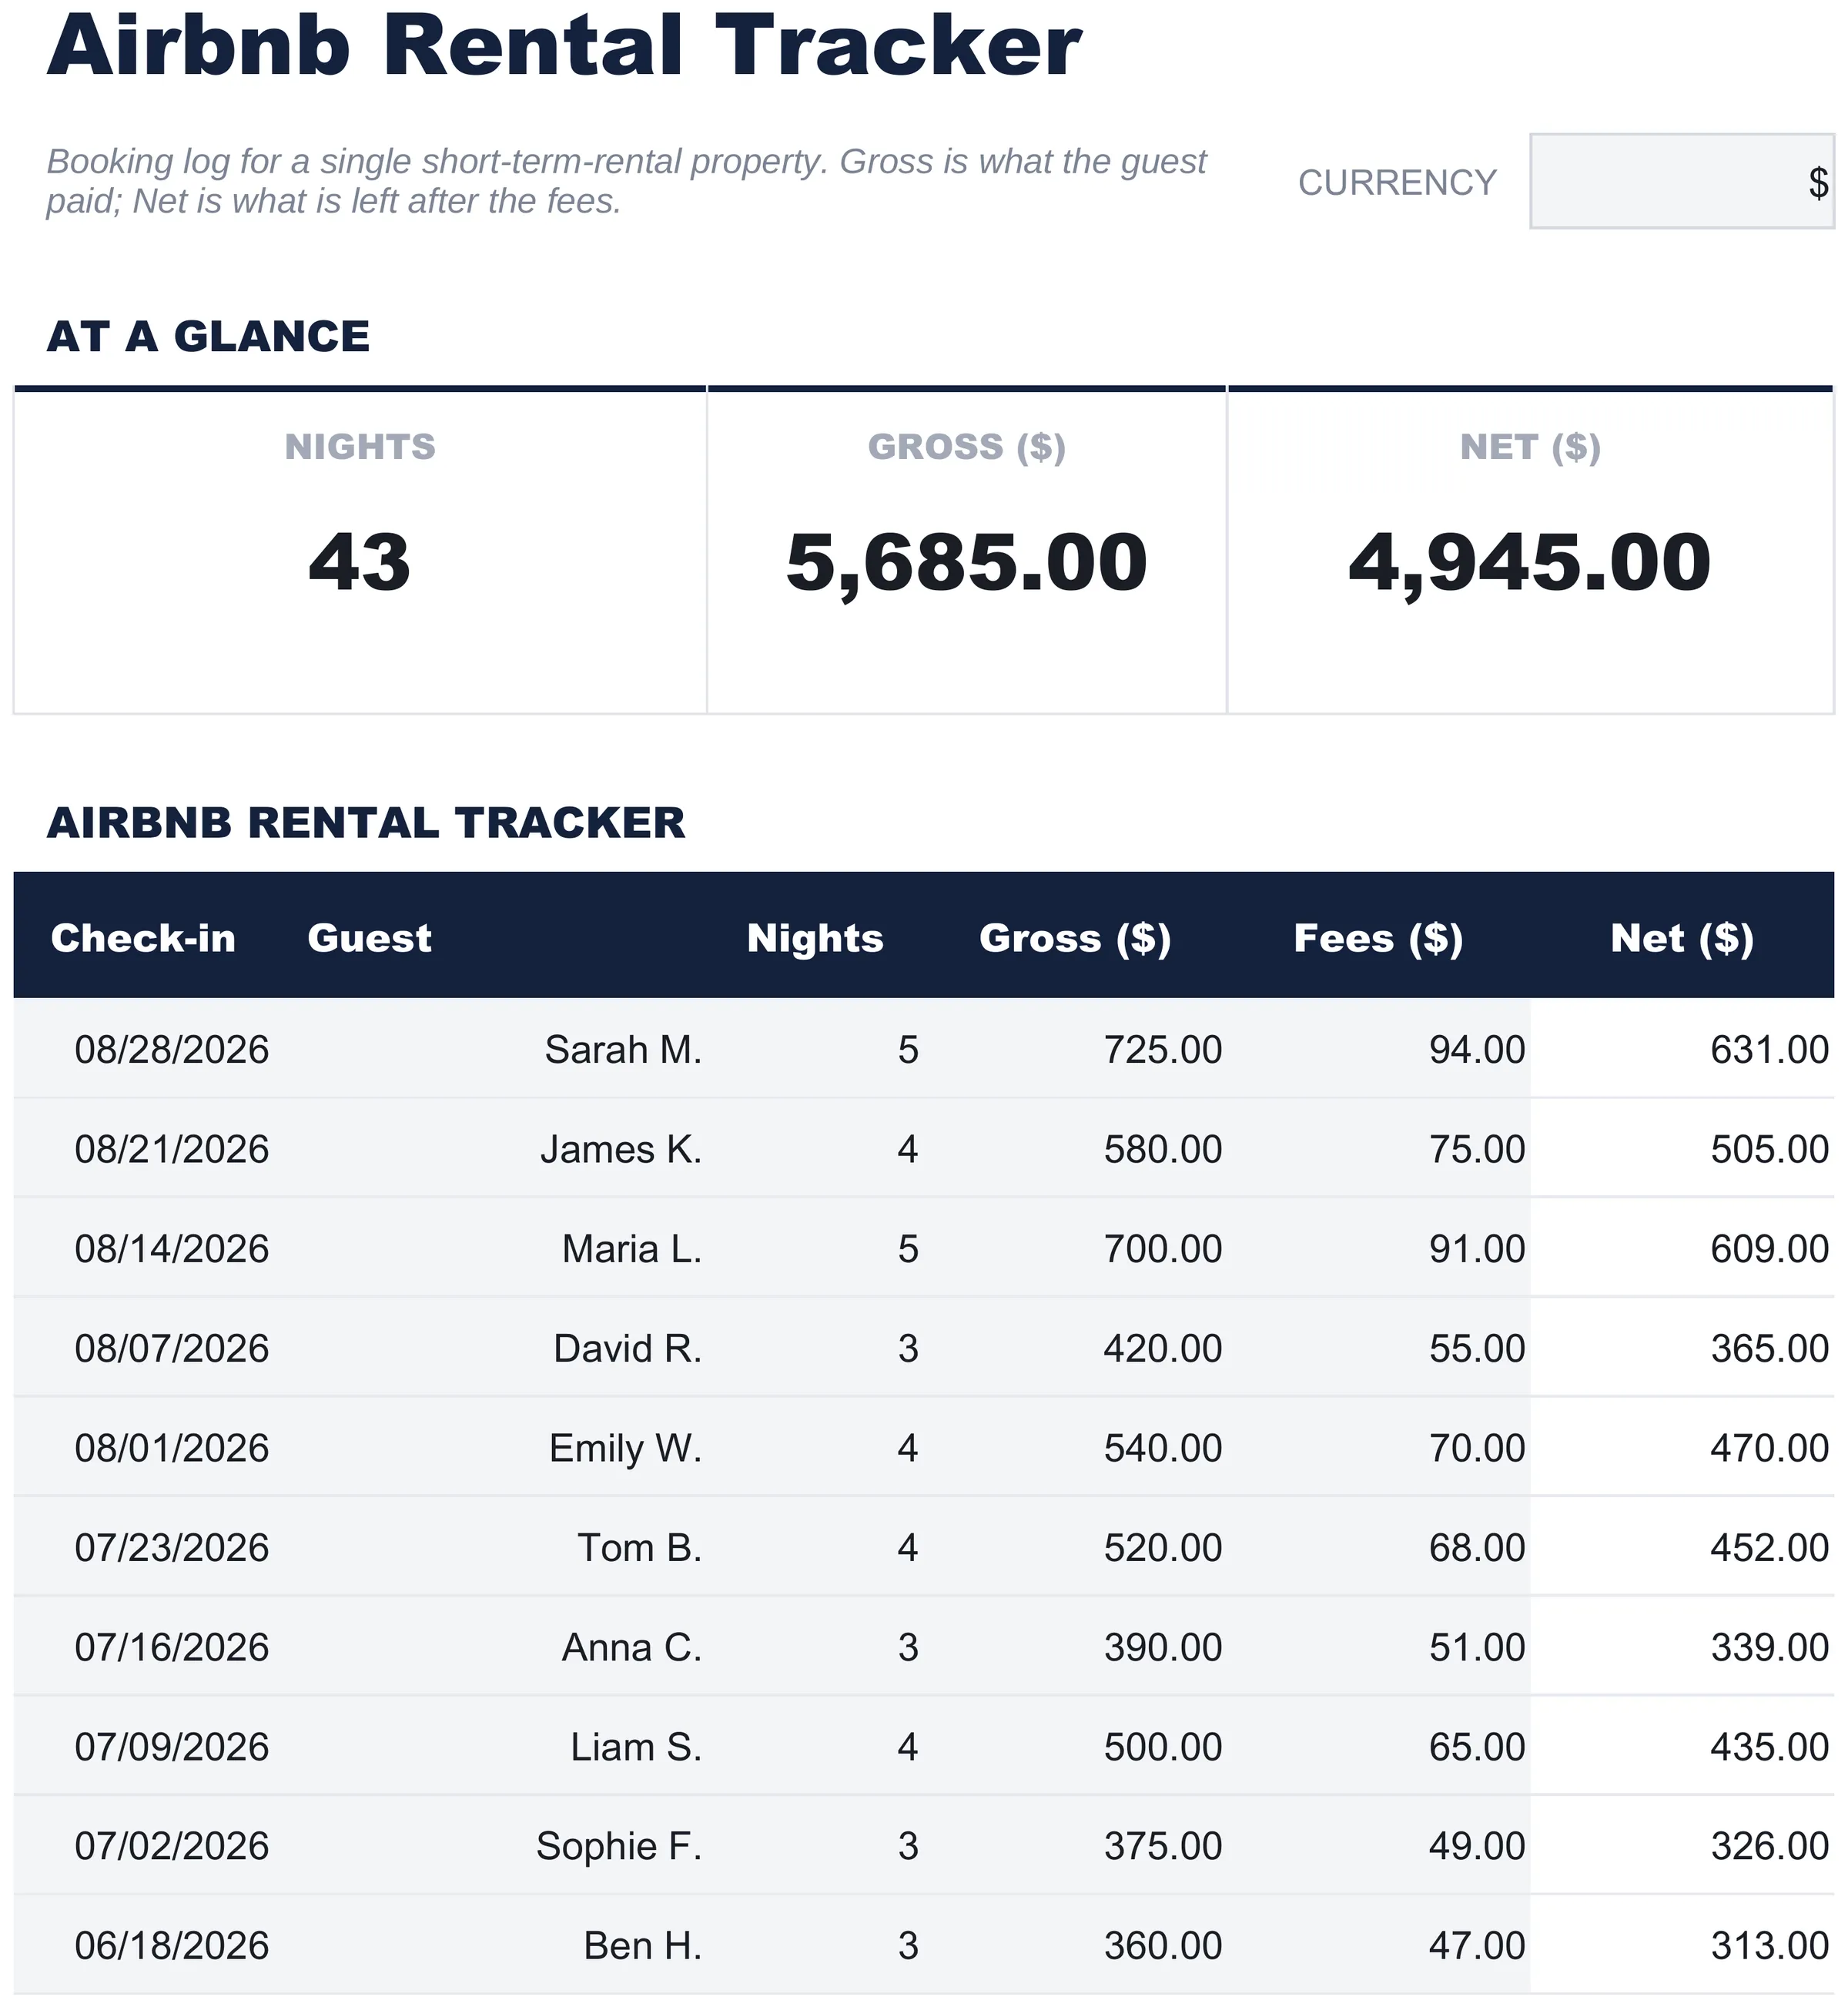Image resolution: width=1848 pixels, height=2007 pixels.
Task: Click gross value 360.00
Action: coord(1163,1946)
